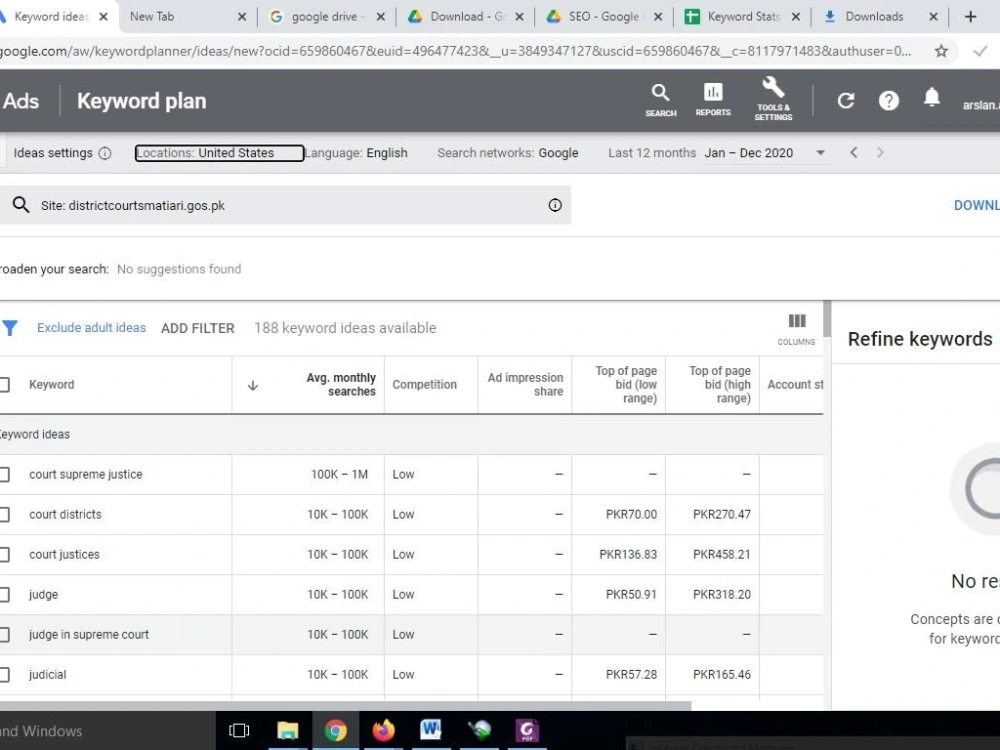1000x750 pixels.
Task: Close the Keyword Stats browser tab
Action: click(795, 17)
